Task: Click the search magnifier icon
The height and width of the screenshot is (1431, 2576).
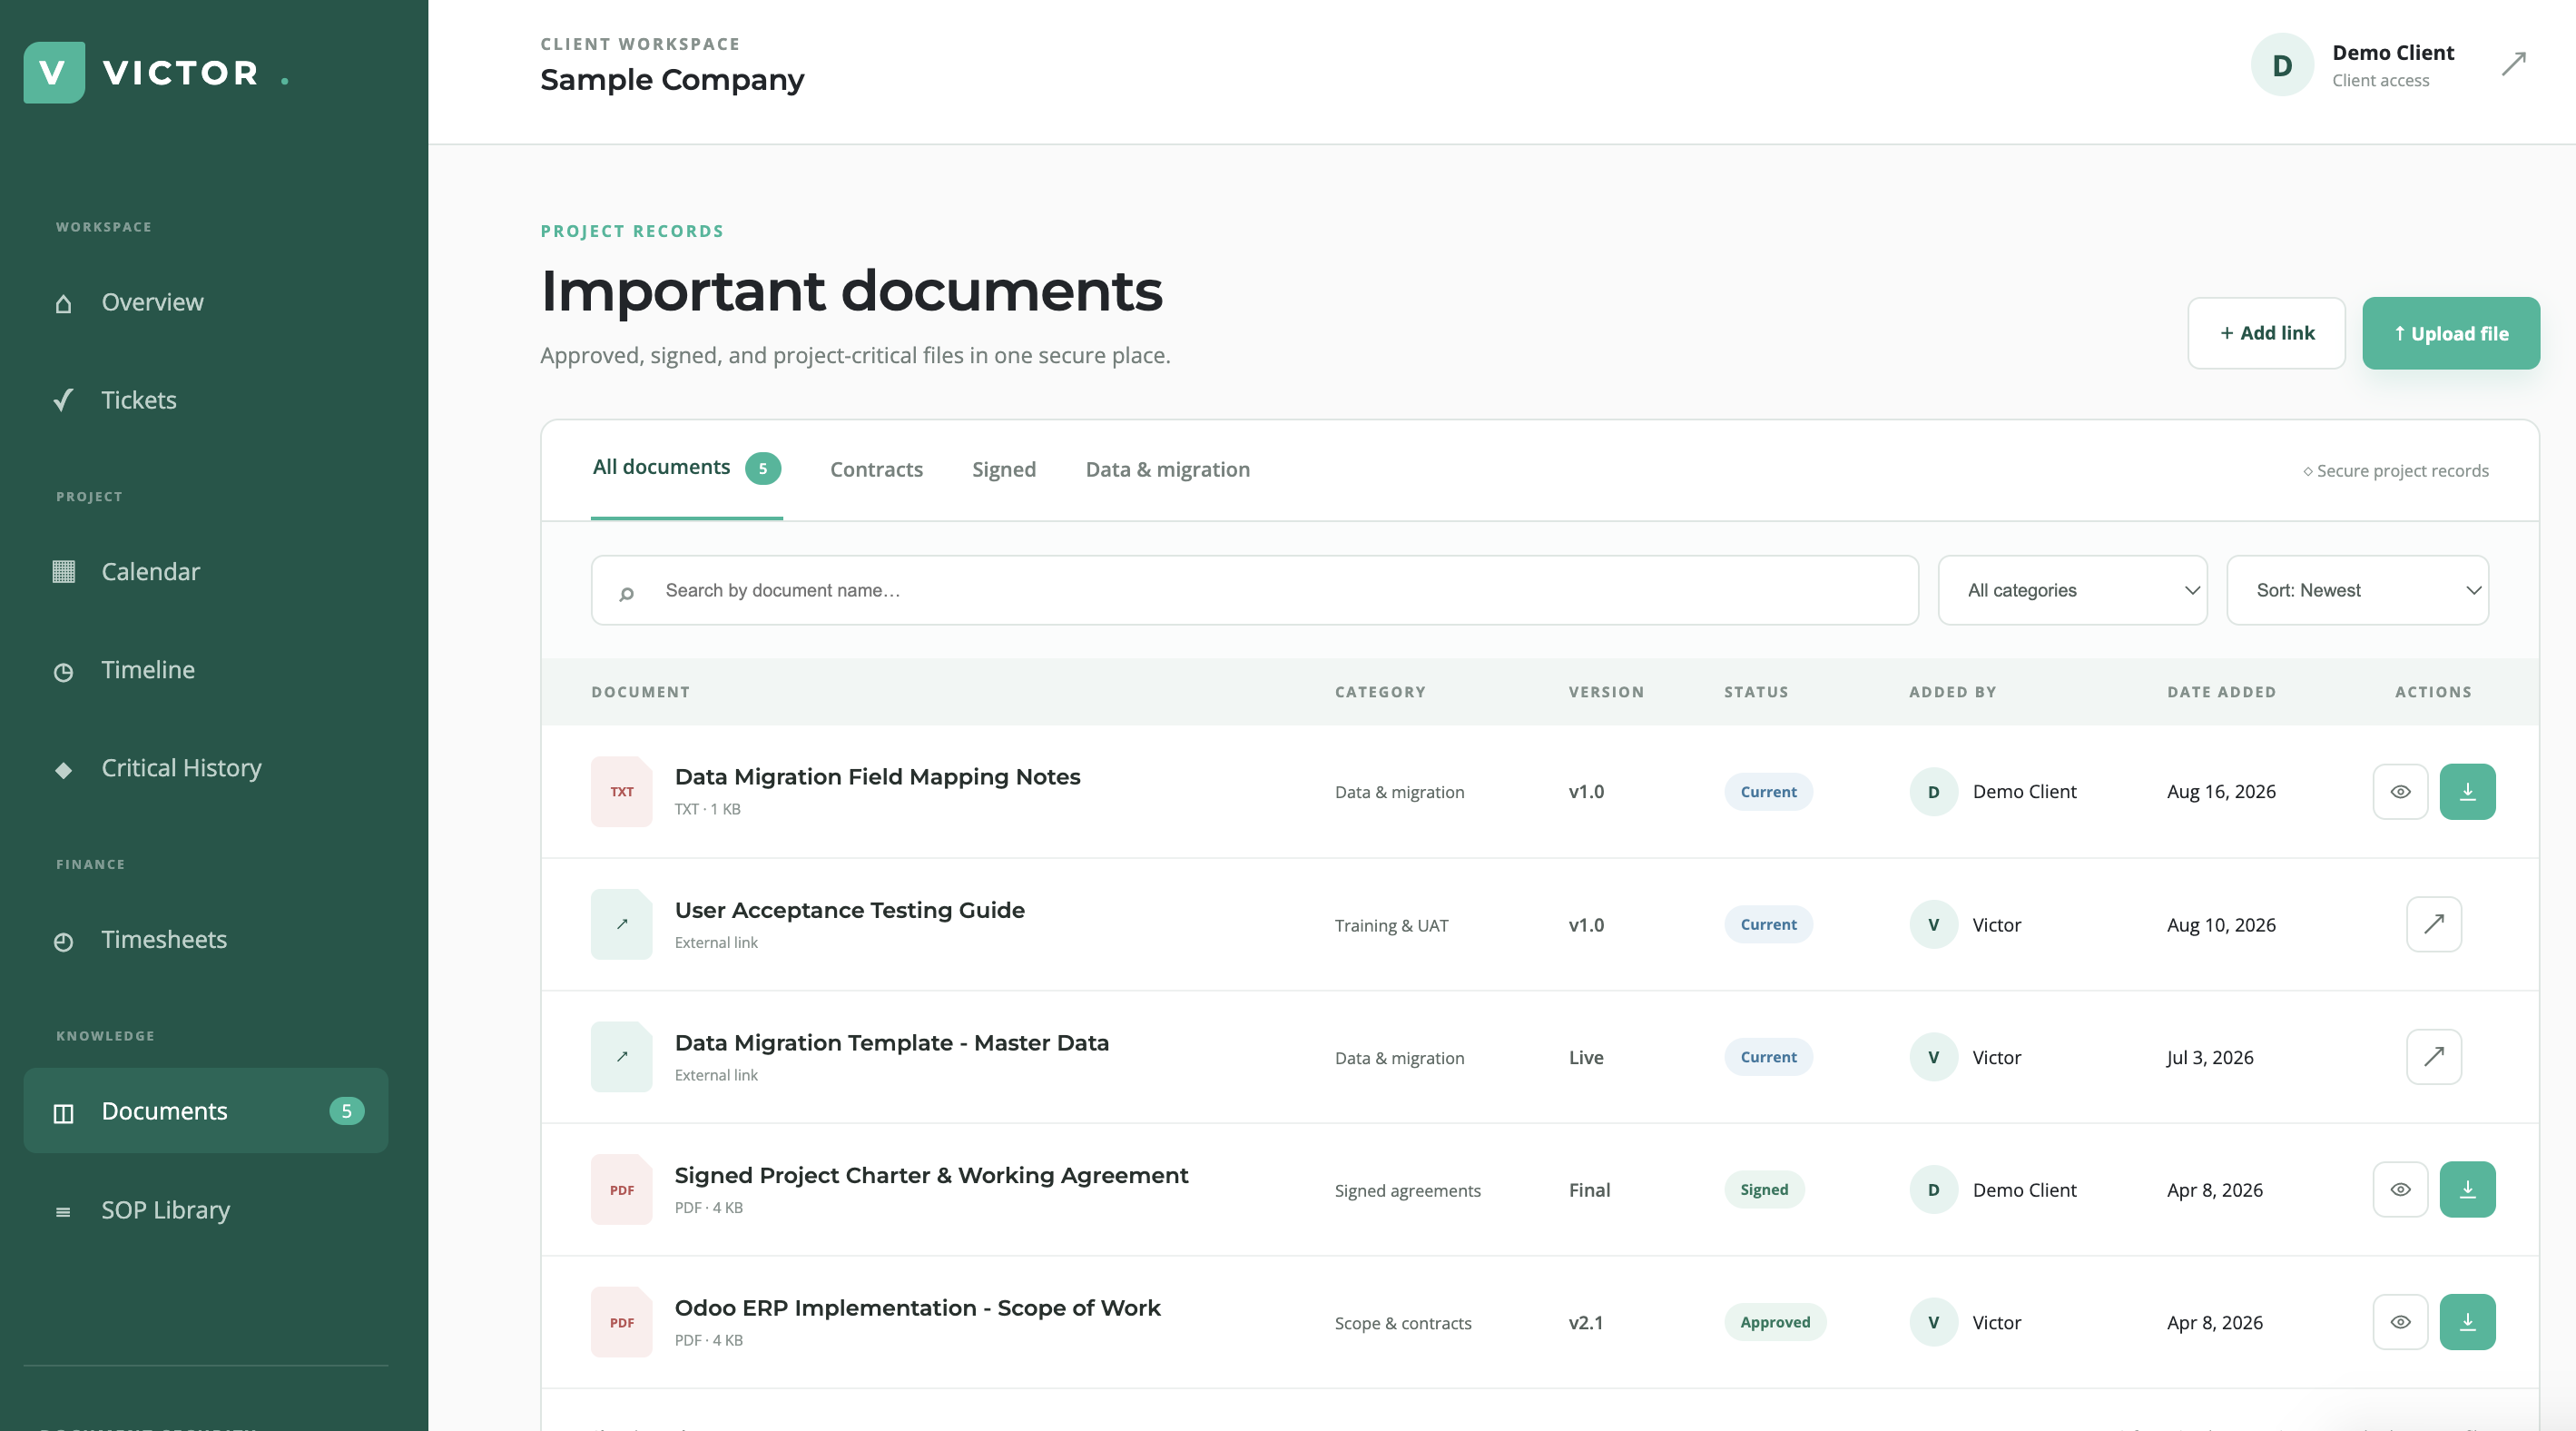Action: (626, 593)
